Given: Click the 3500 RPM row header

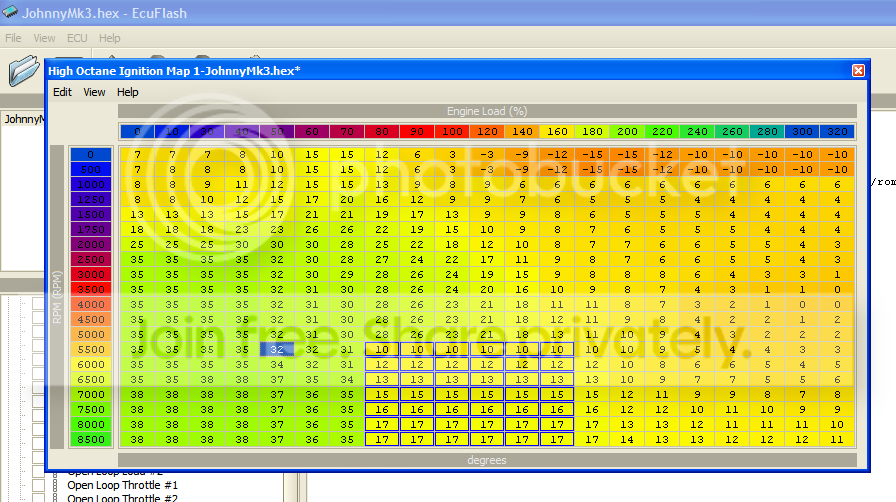Looking at the screenshot, I should [91, 289].
